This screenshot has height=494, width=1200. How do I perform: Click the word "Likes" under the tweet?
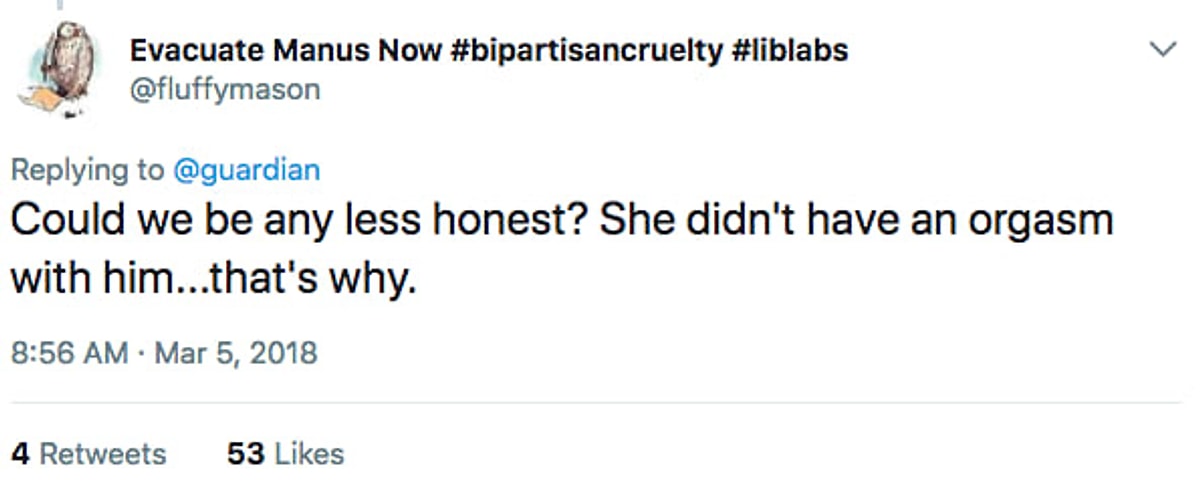coord(309,453)
